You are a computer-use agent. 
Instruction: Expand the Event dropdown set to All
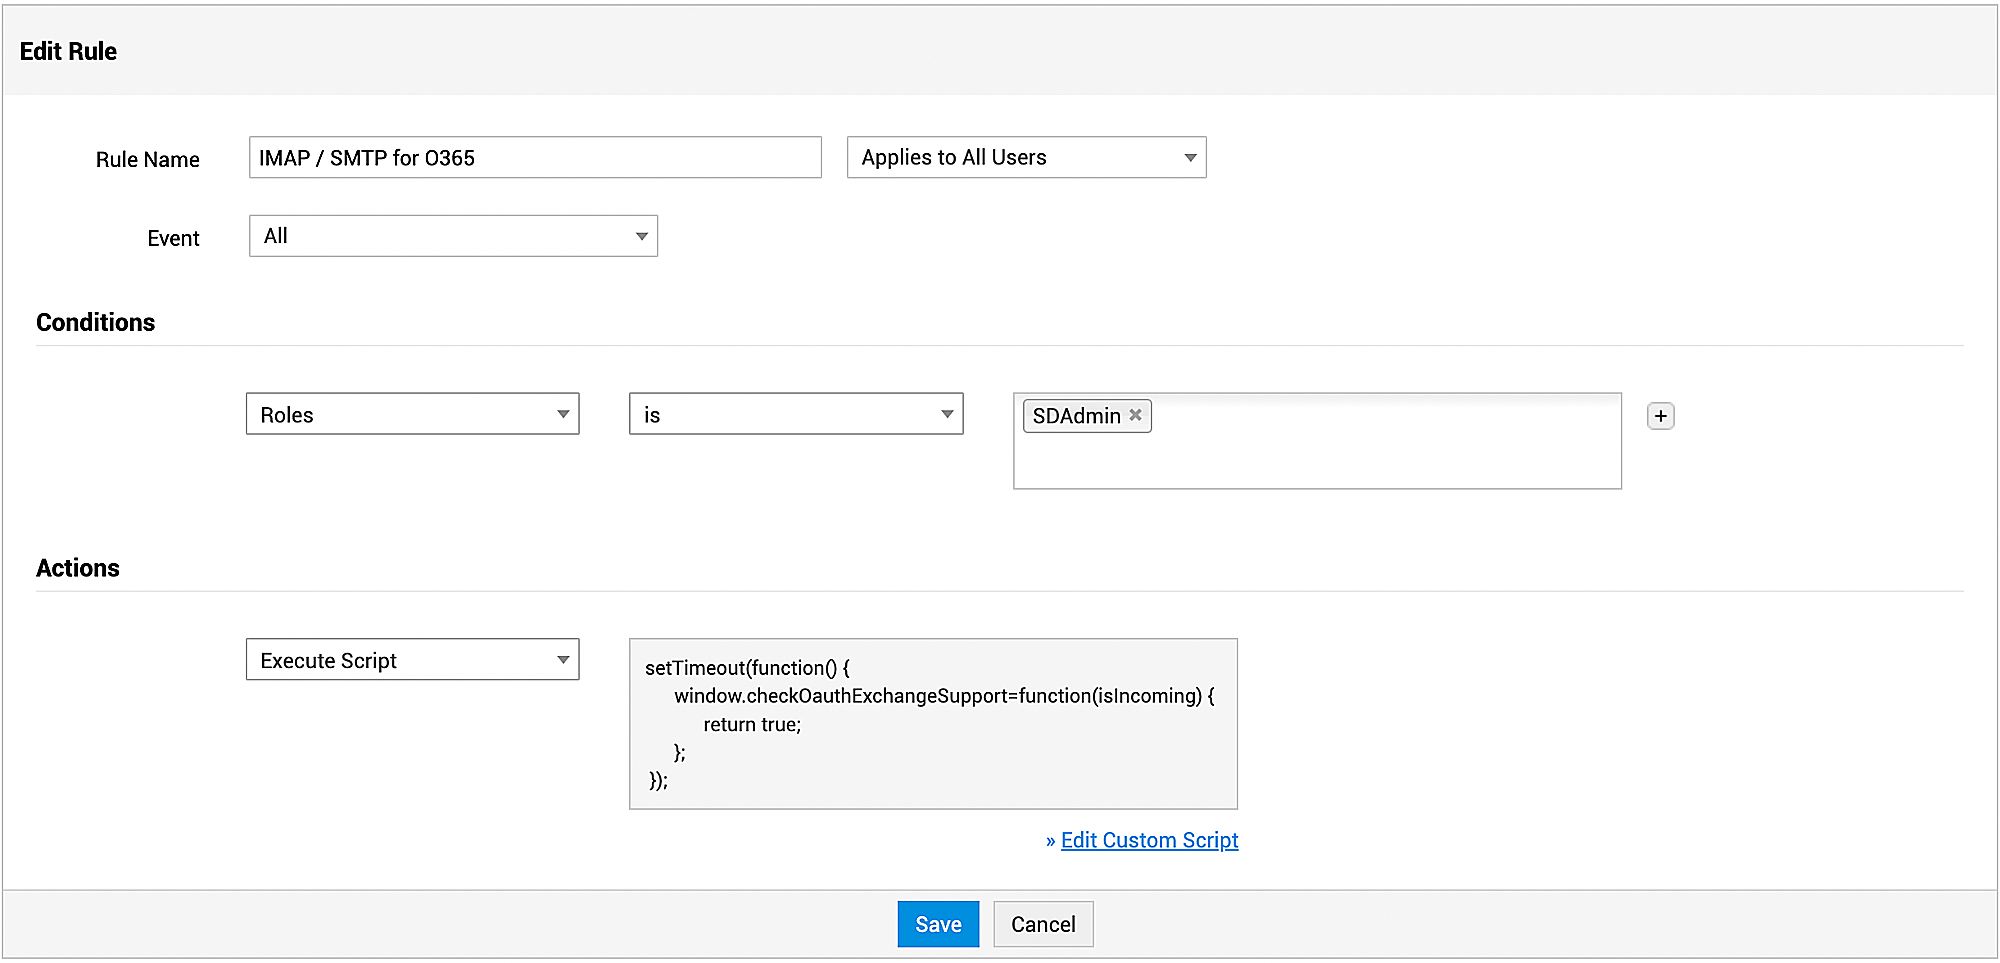[x=453, y=236]
